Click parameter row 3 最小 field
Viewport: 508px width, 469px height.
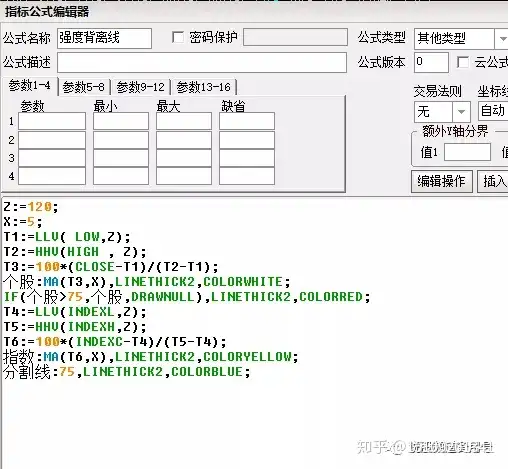[121, 158]
